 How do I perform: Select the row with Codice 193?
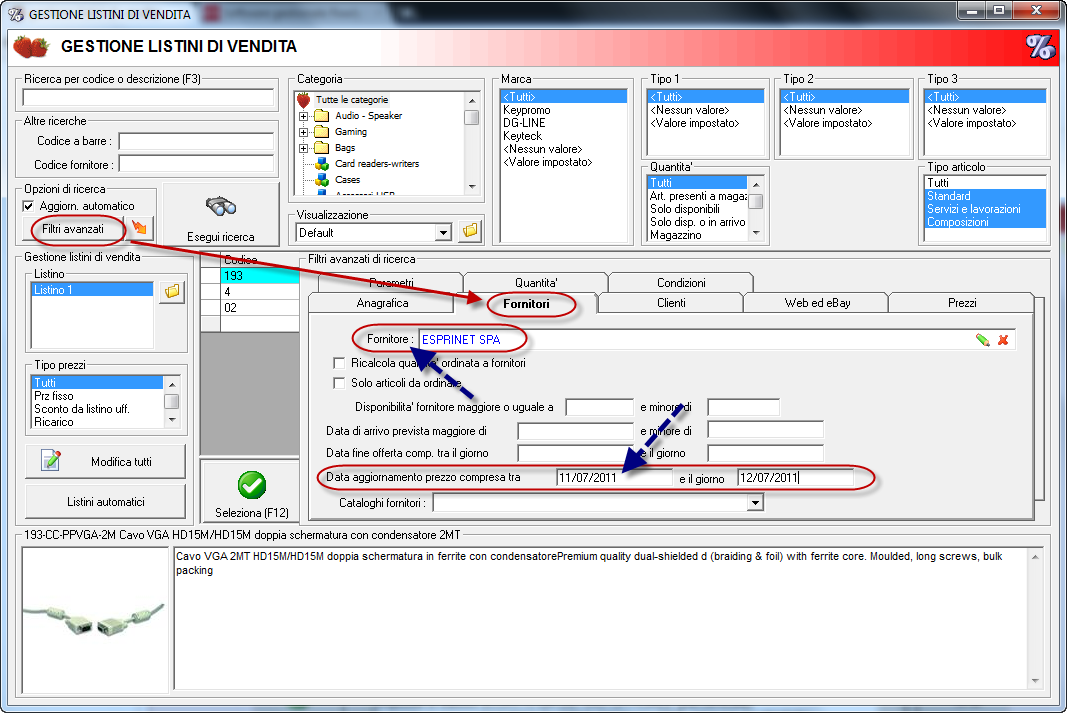click(x=260, y=276)
